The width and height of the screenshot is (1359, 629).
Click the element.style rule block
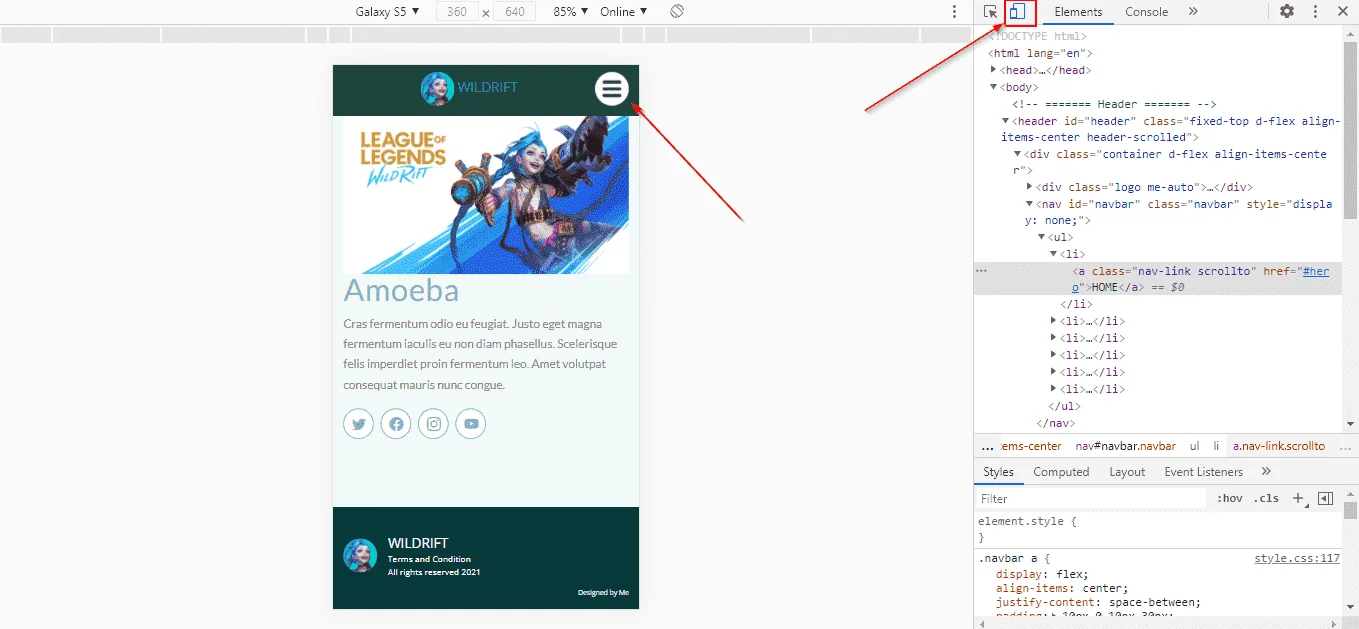[x=1158, y=529]
